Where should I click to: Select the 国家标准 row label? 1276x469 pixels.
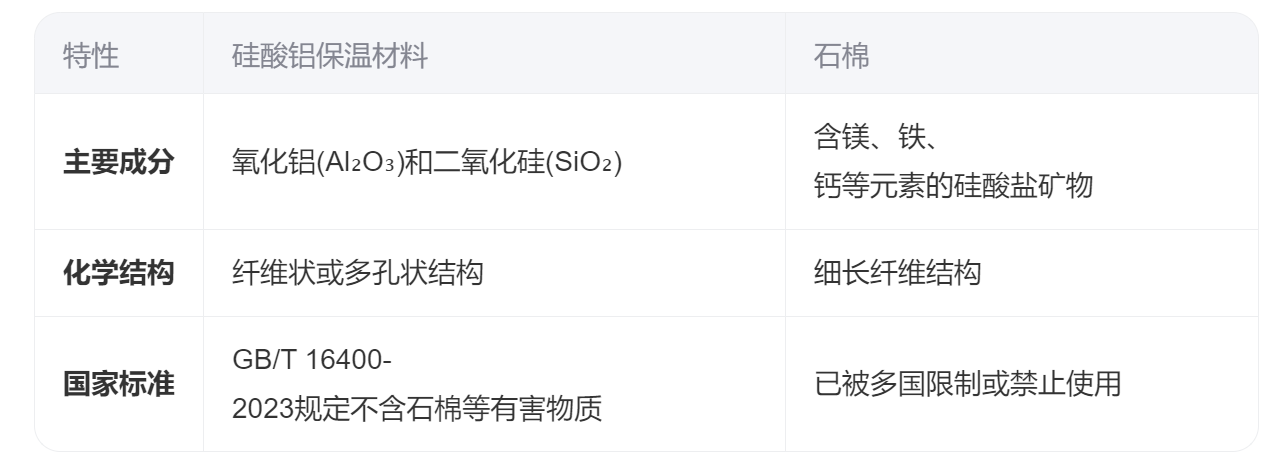[x=119, y=384]
